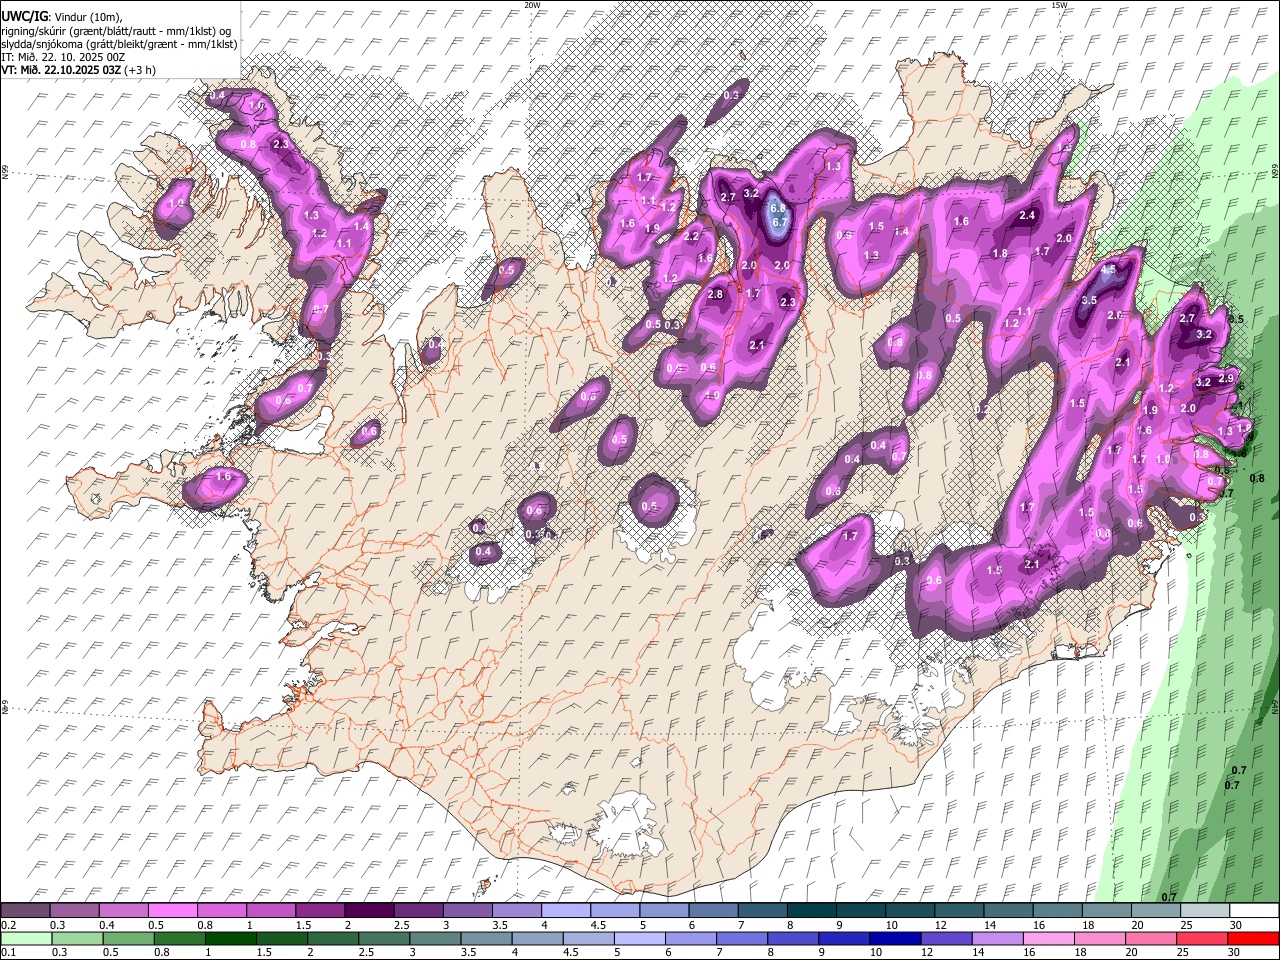This screenshot has width=1280, height=960.
Task: Click the "VT: Mið. 22.10.2025 03Z (+3 h)" line
Action: pos(79,70)
